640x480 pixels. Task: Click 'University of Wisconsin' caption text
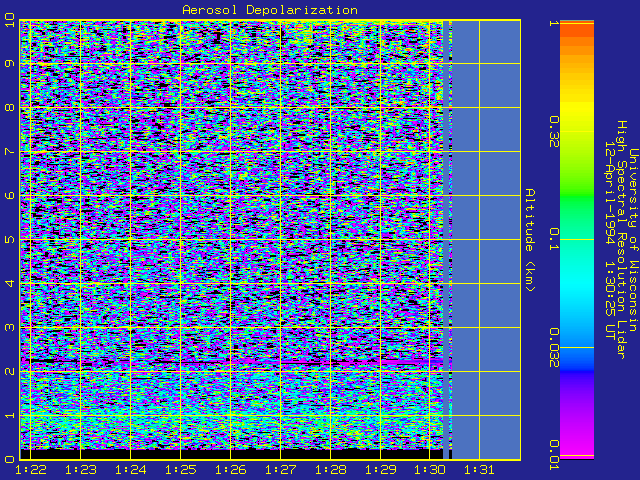point(633,240)
